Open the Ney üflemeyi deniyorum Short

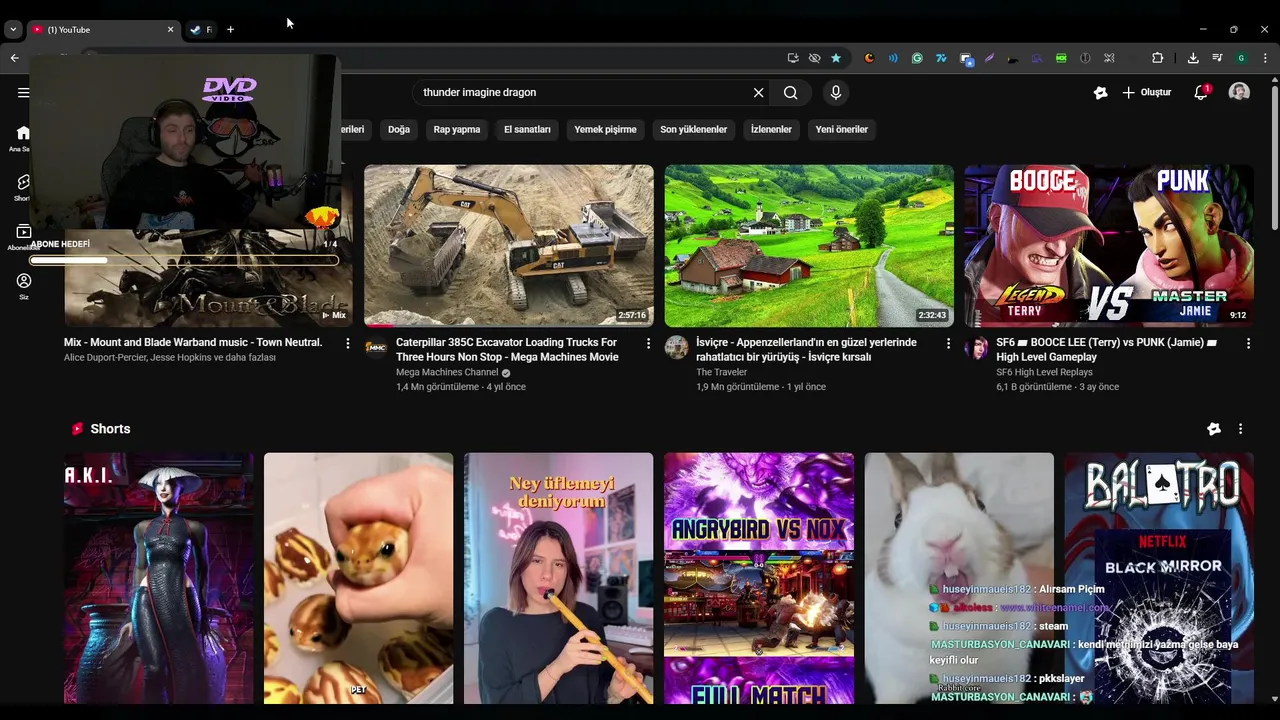pyautogui.click(x=558, y=578)
